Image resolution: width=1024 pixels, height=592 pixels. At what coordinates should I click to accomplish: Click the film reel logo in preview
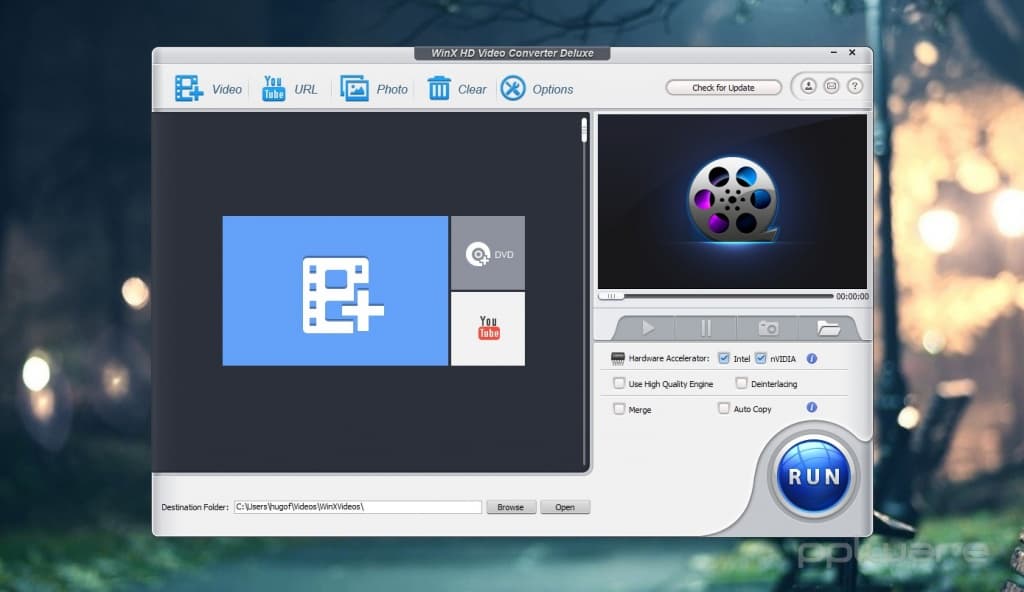[733, 200]
